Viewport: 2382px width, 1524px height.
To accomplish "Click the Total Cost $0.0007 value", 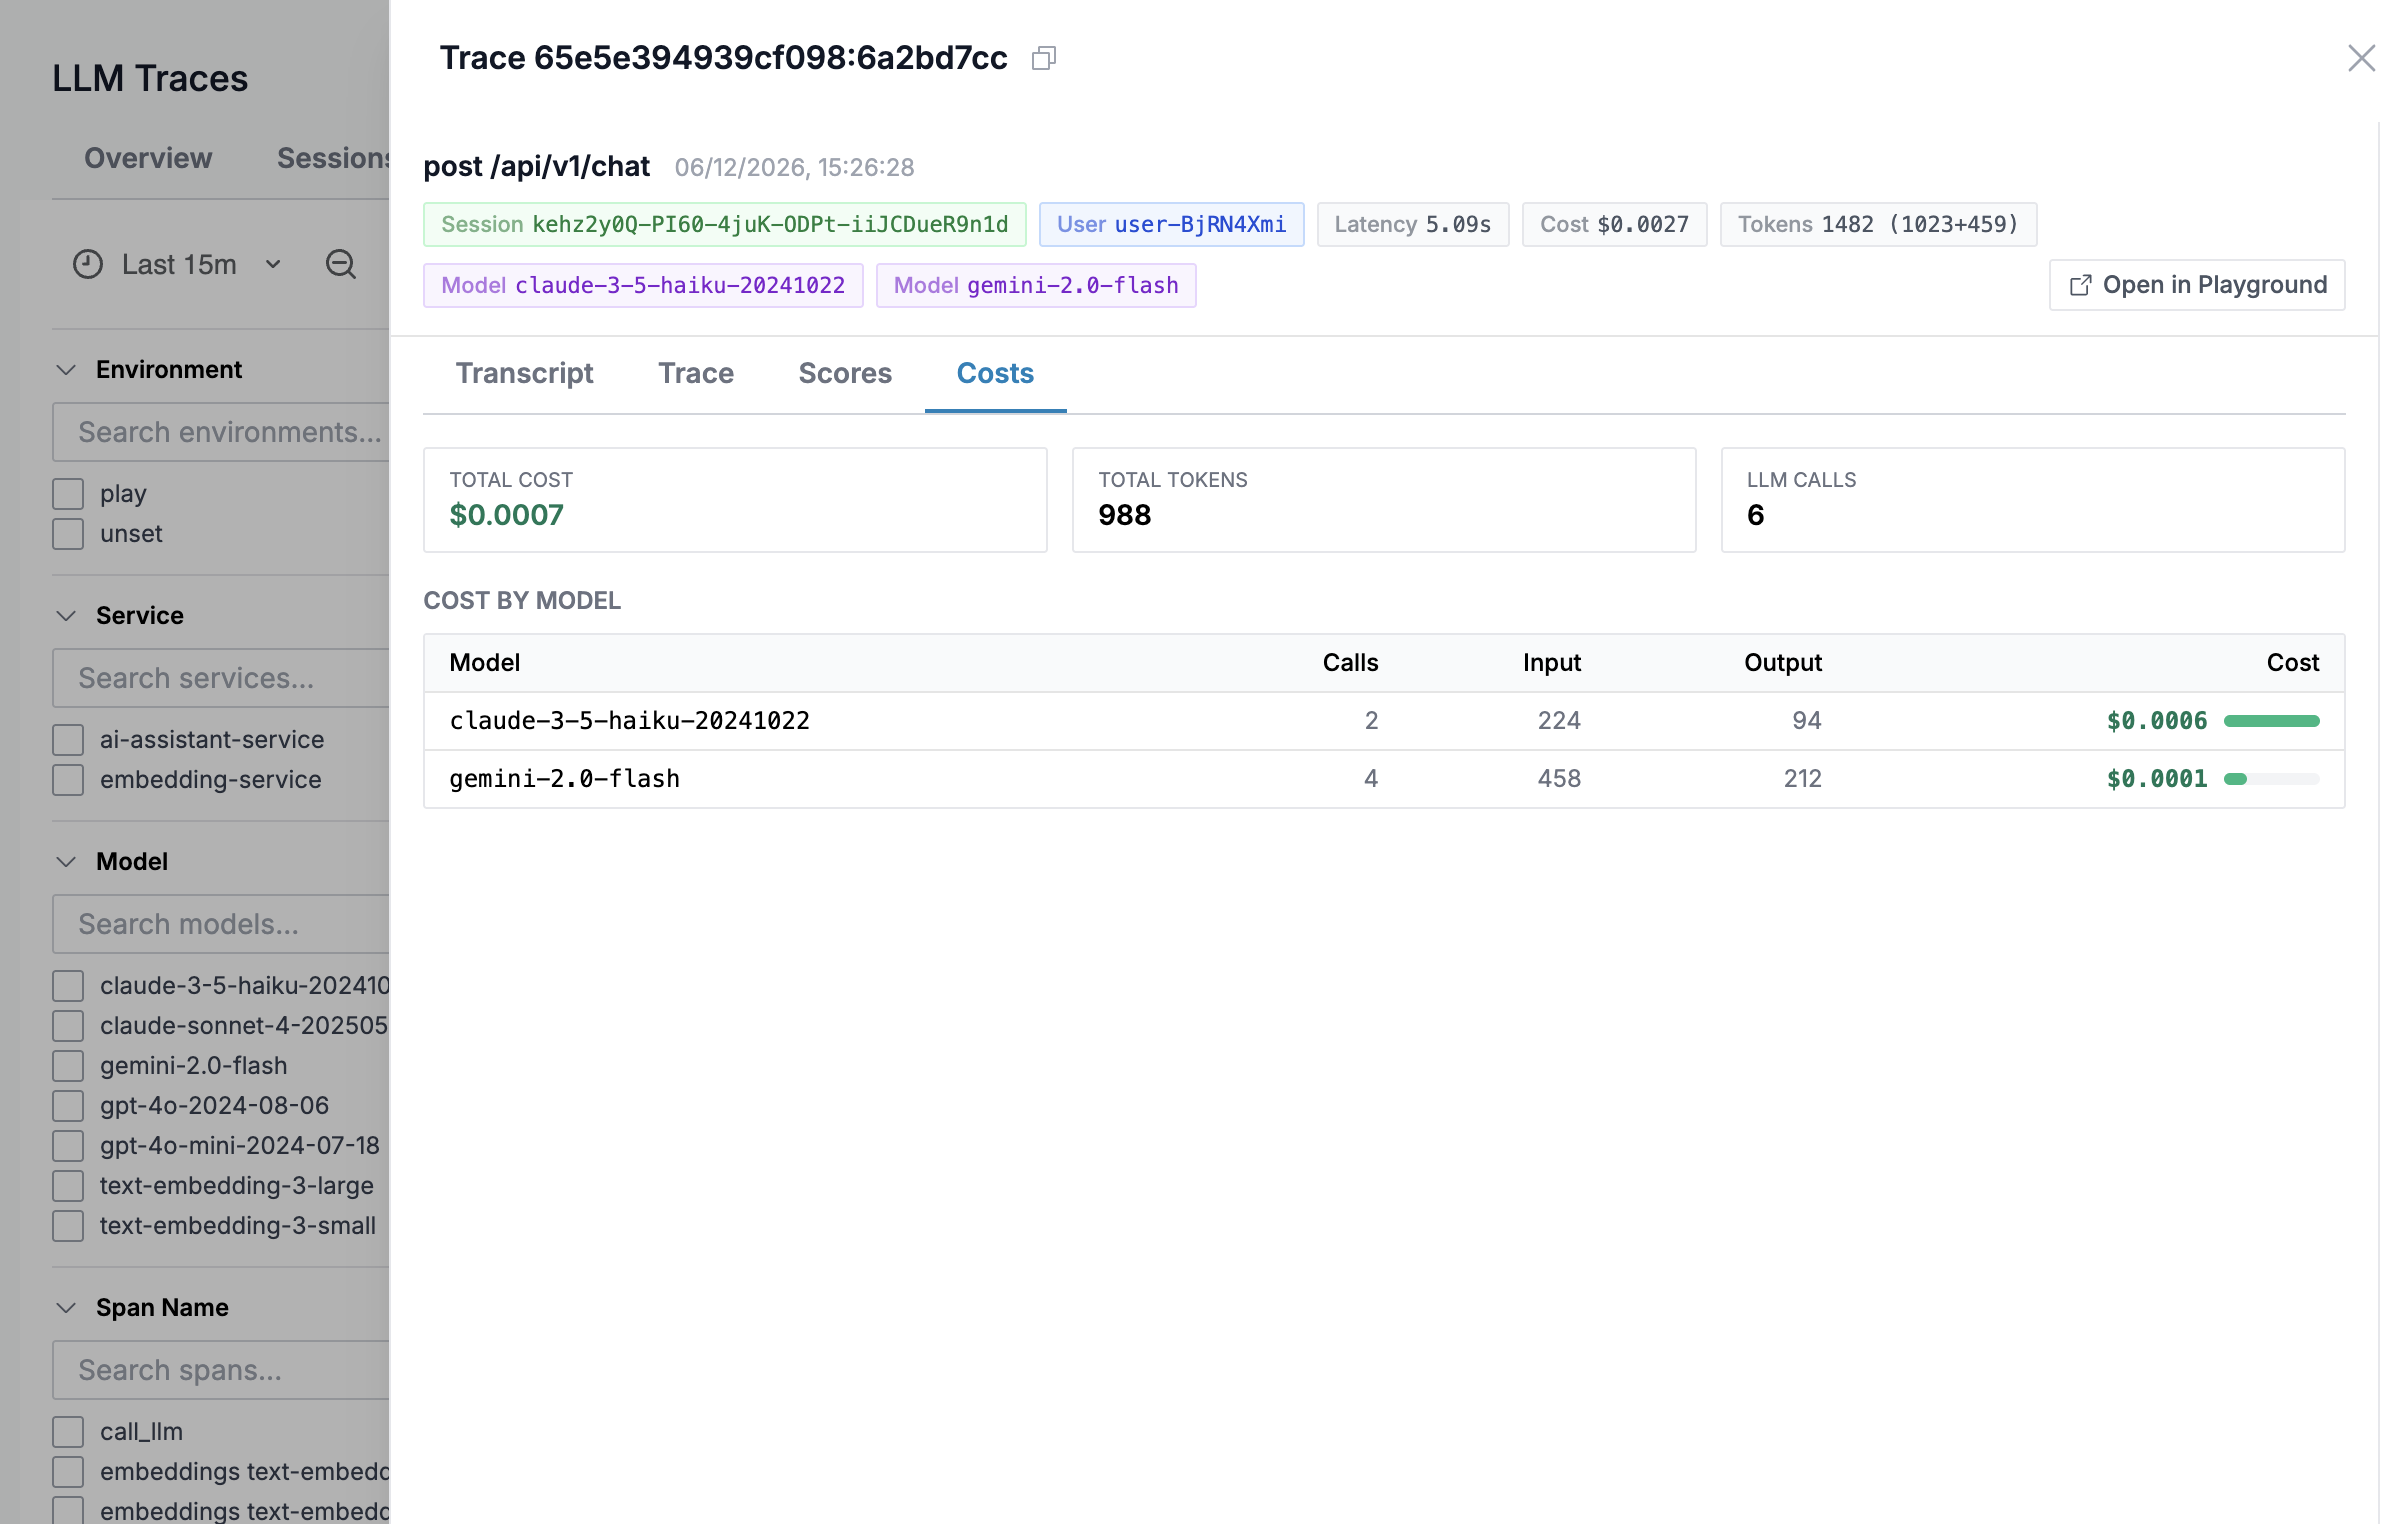I will [x=506, y=515].
